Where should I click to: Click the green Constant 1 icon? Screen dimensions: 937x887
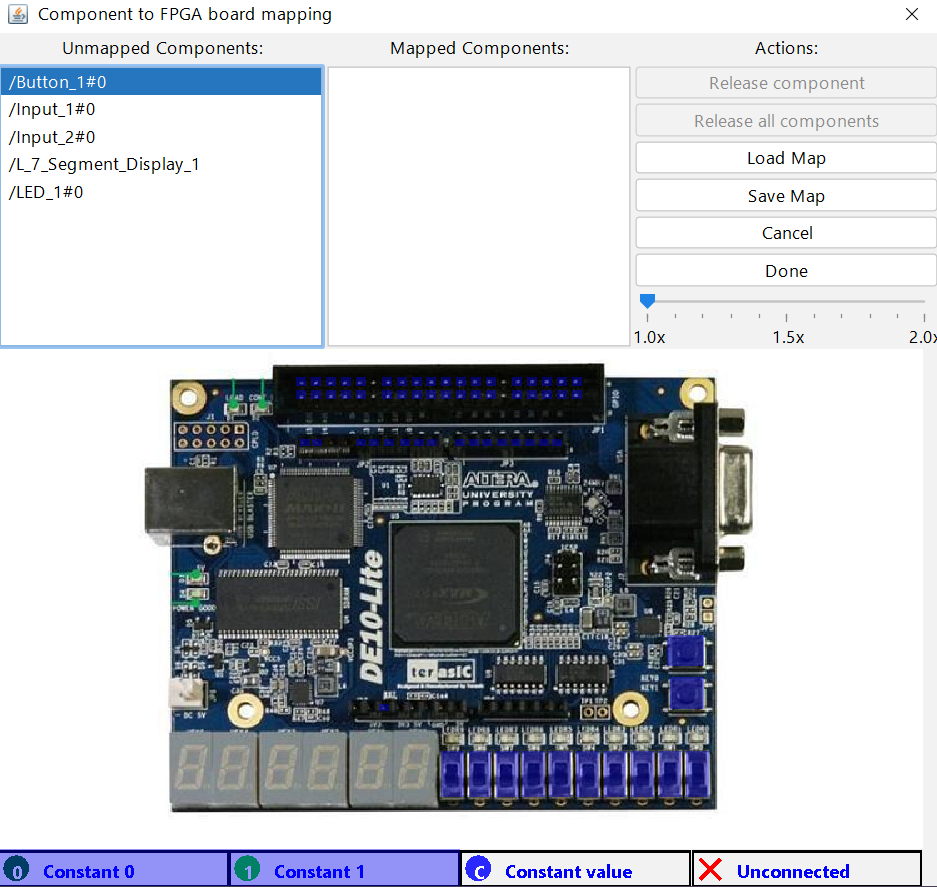tap(248, 870)
